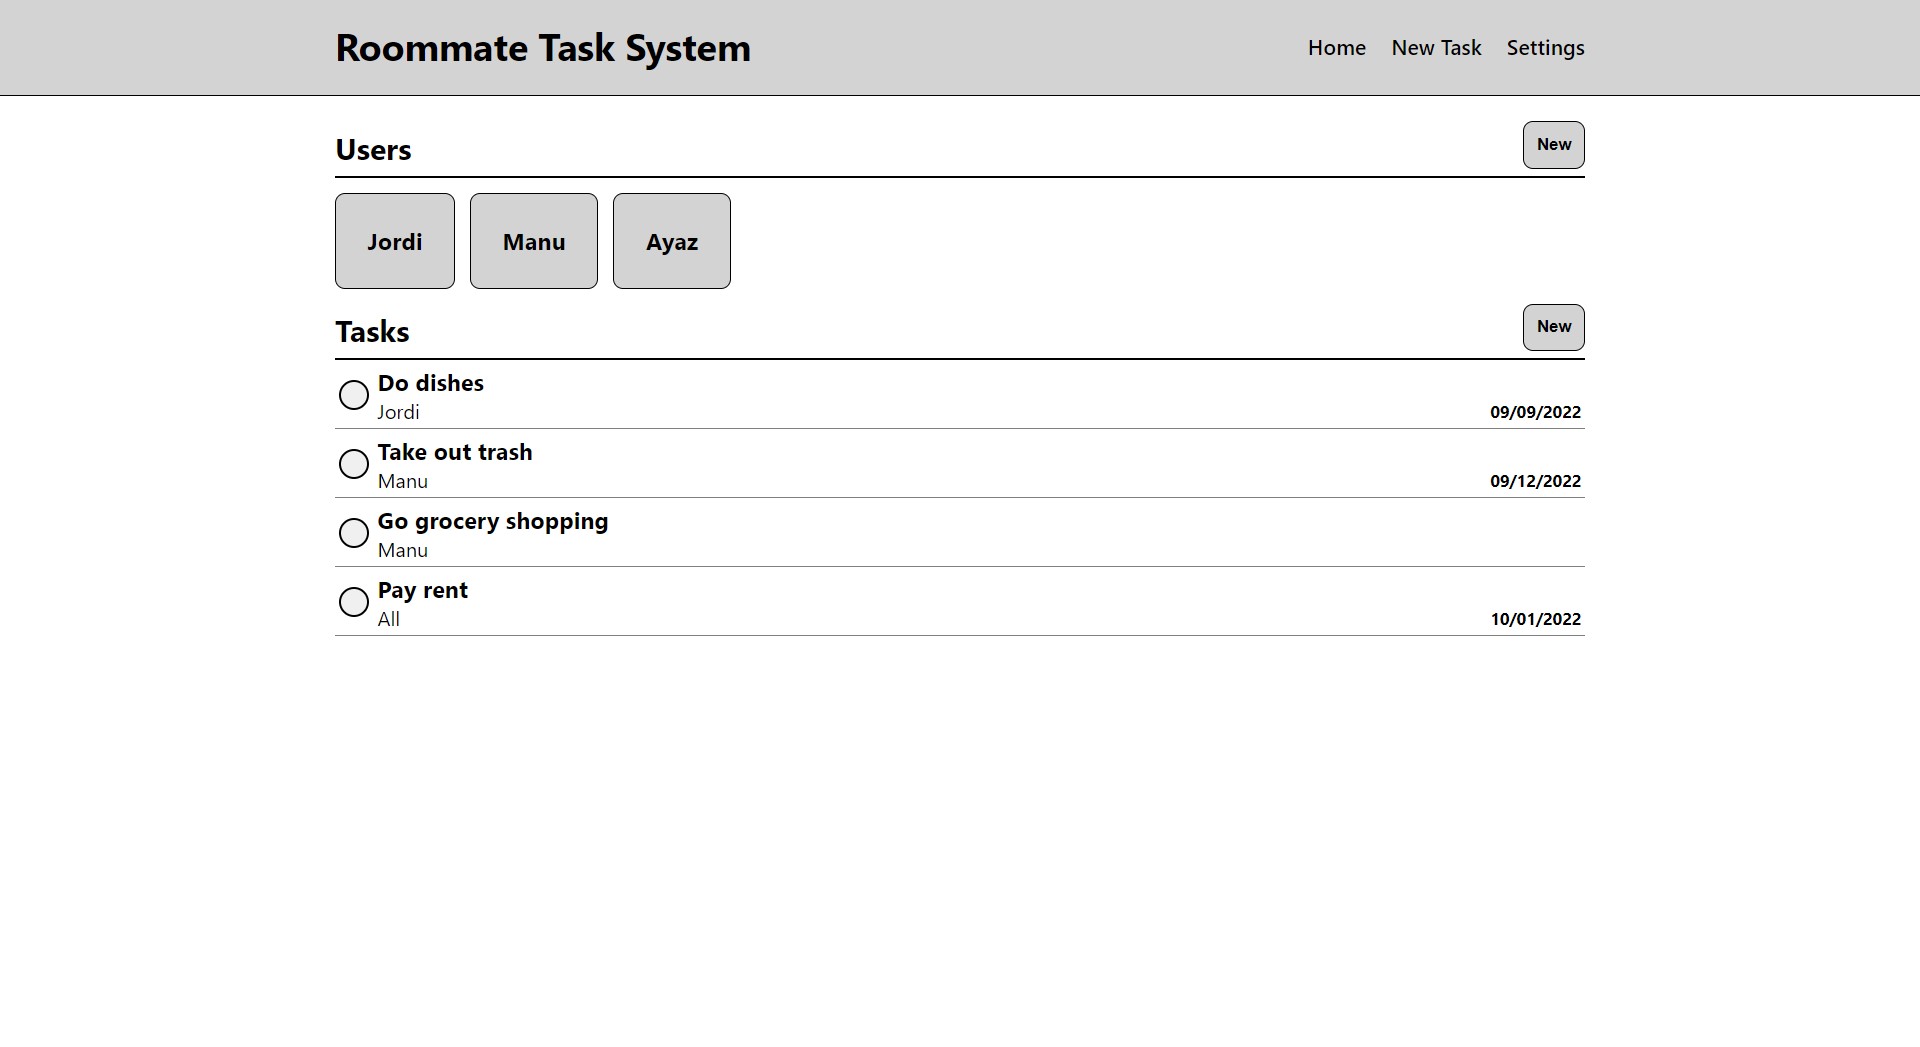Image resolution: width=1920 pixels, height=1047 pixels.
Task: Complete the "Pay rent" task circle
Action: [353, 601]
